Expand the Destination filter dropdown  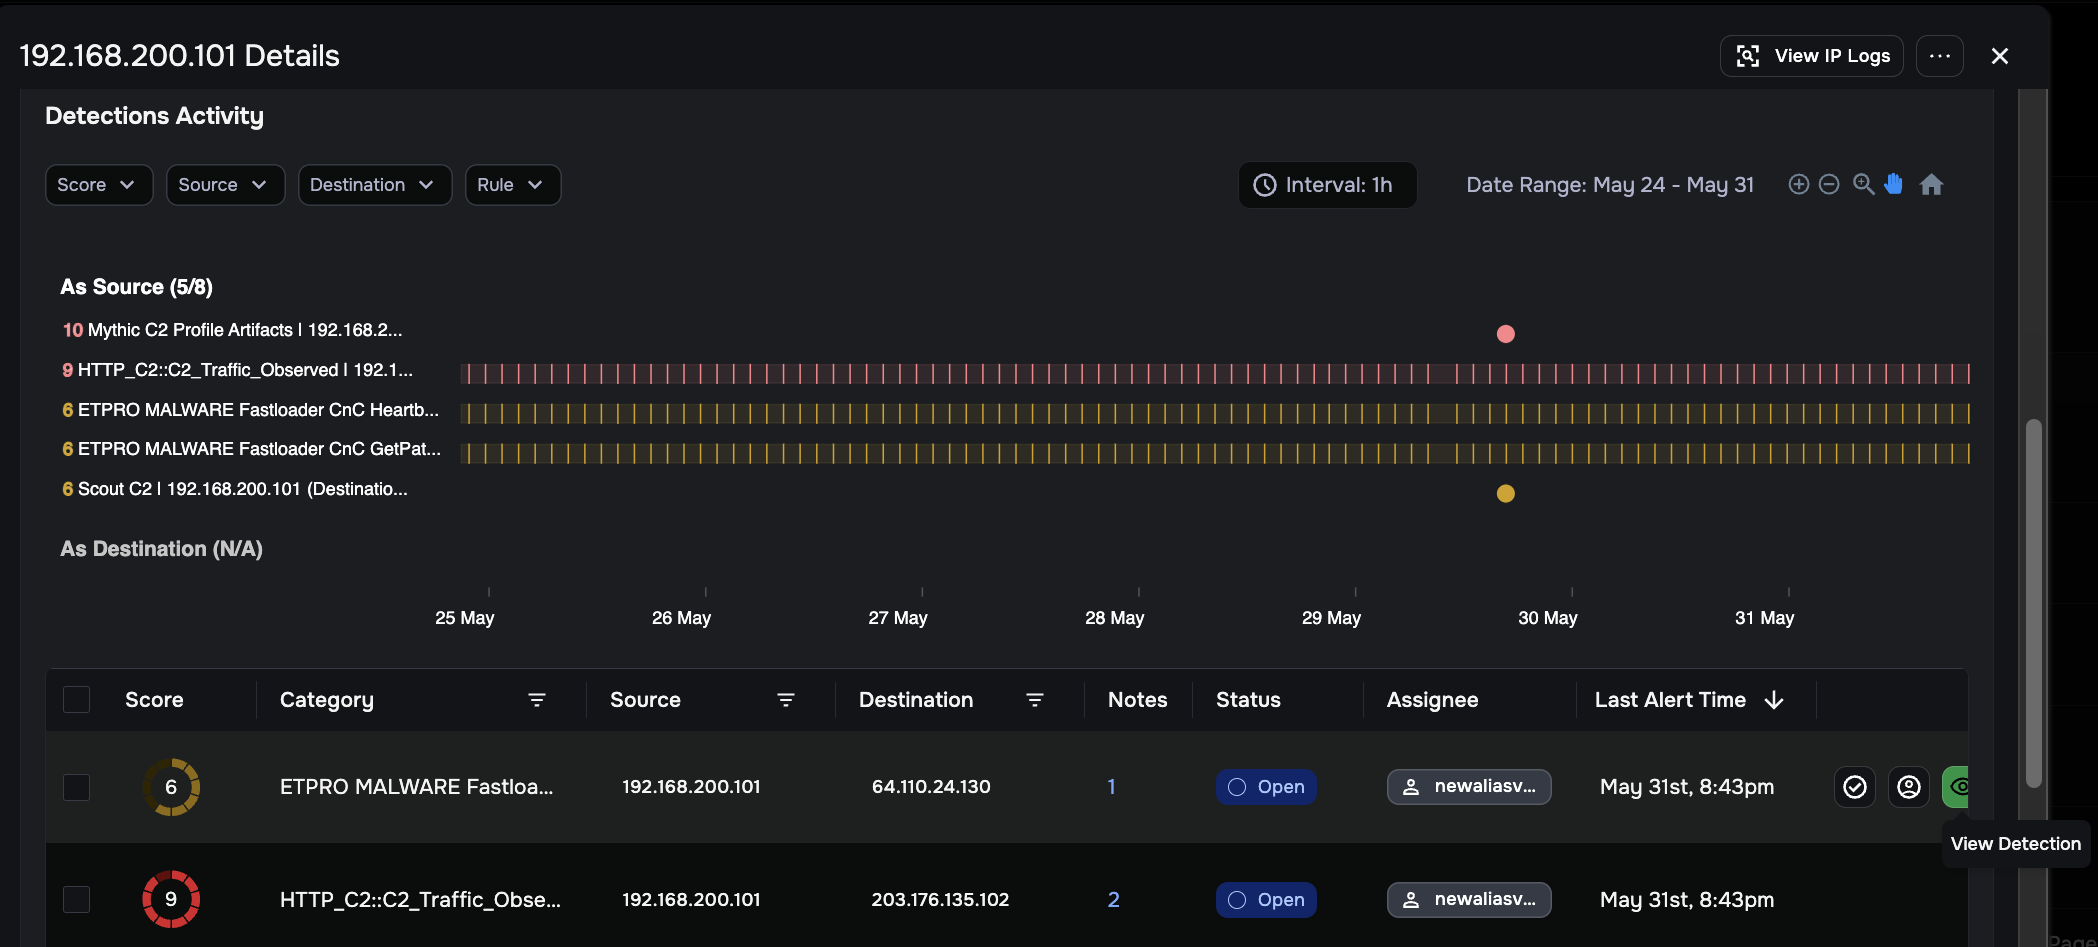[375, 185]
